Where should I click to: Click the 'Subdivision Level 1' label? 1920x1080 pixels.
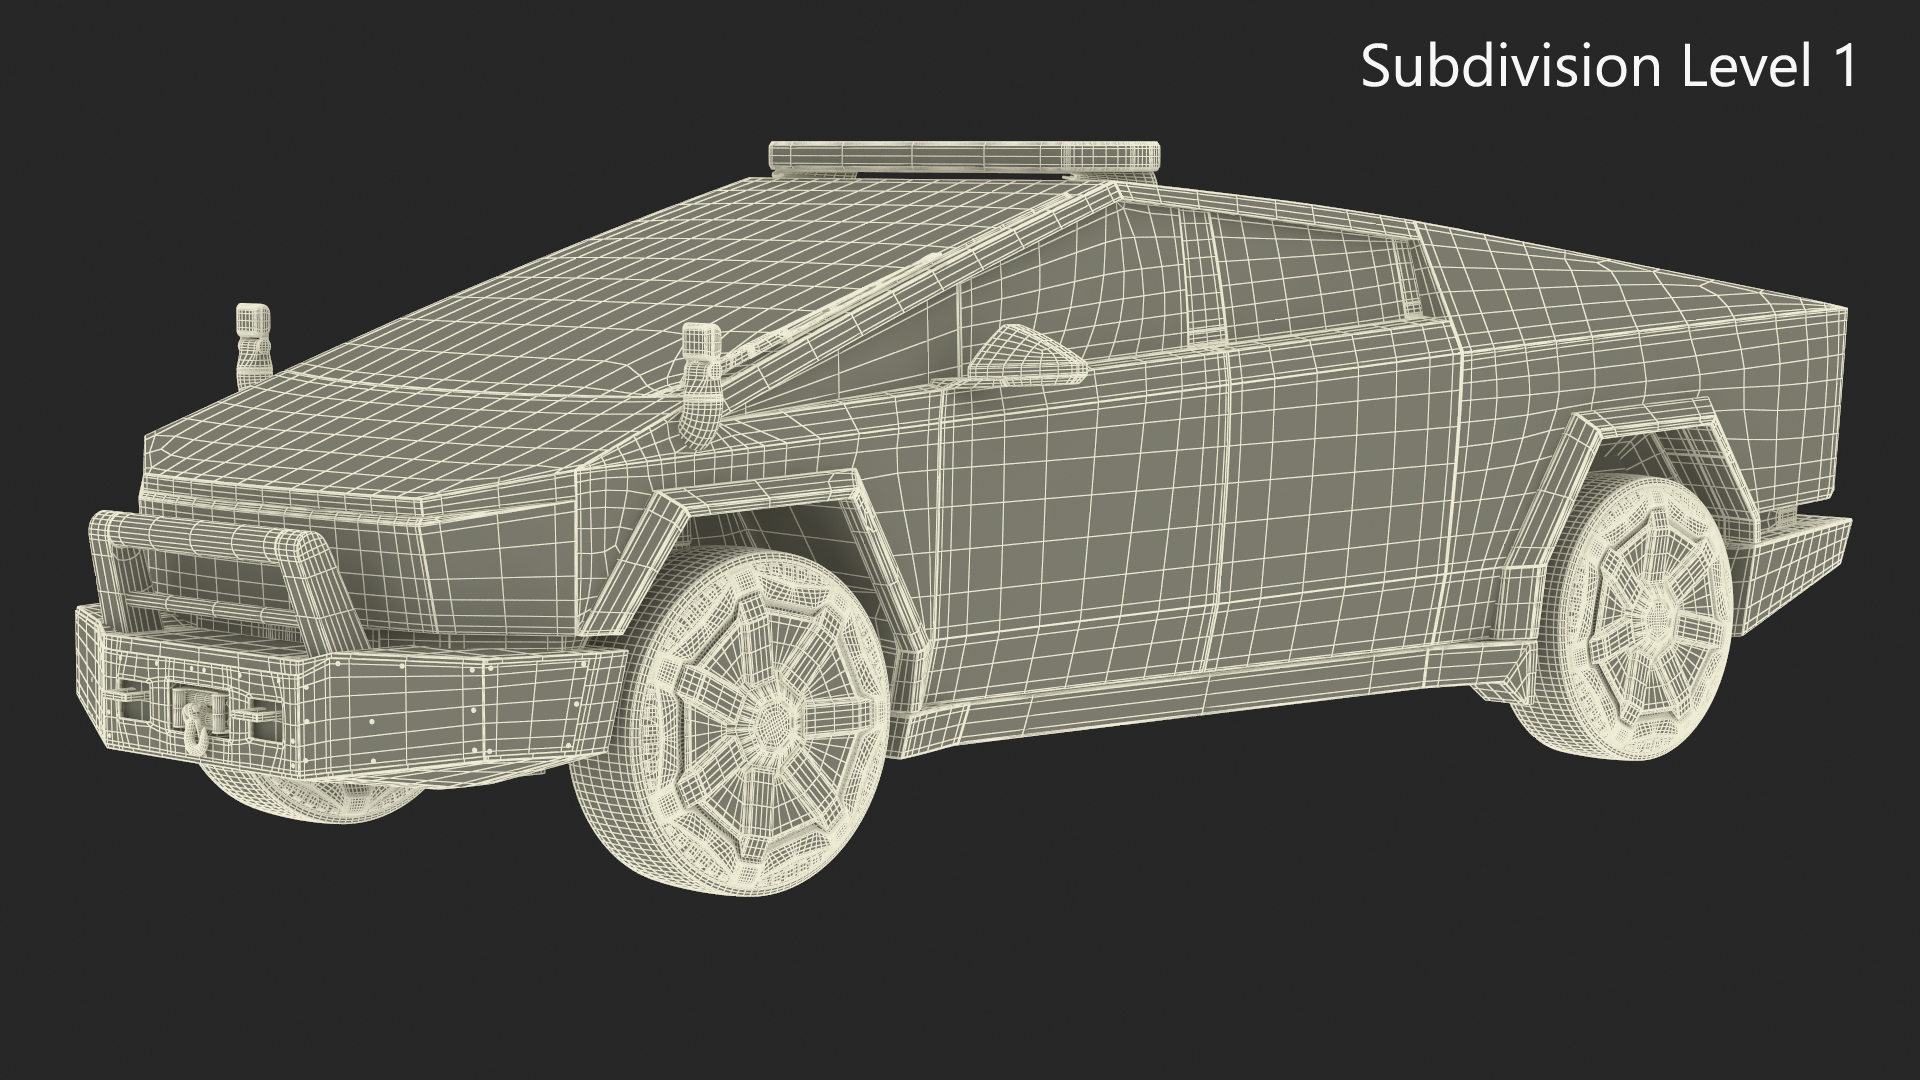(1609, 66)
